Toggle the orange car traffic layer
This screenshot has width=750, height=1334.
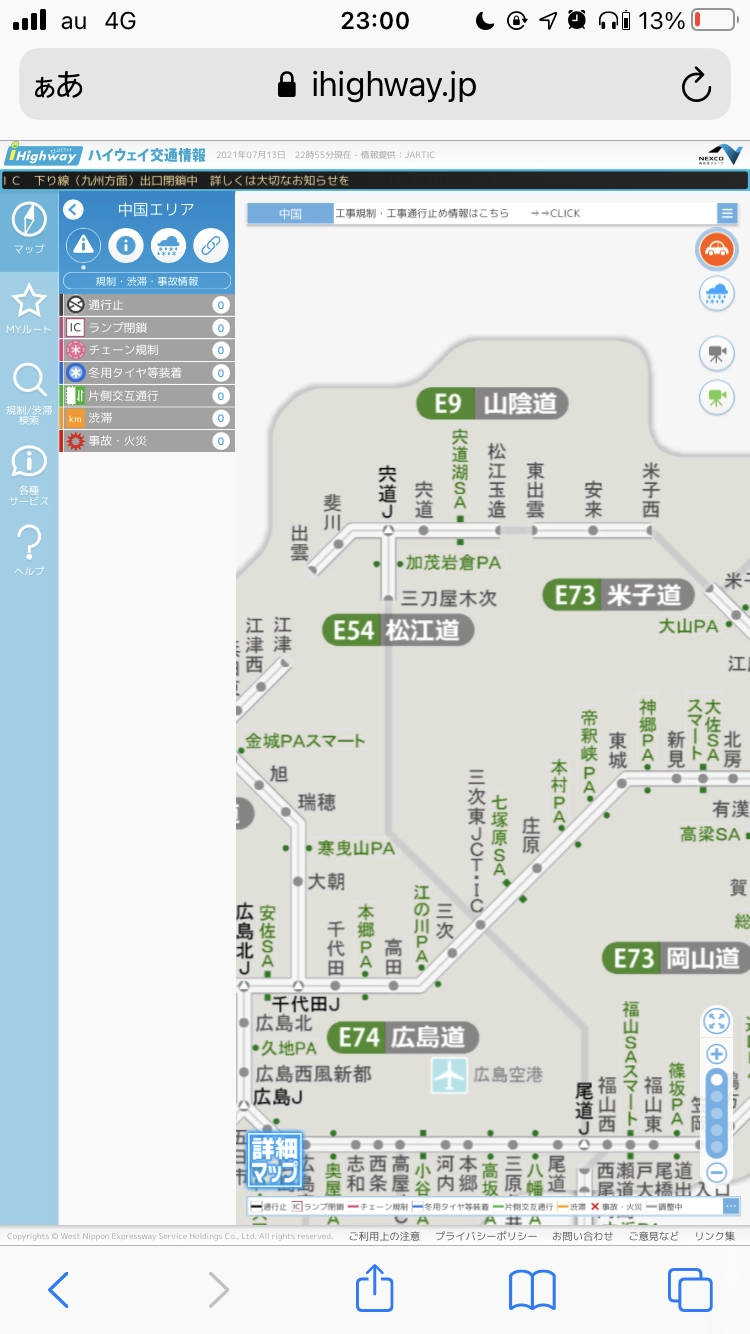[x=716, y=250]
